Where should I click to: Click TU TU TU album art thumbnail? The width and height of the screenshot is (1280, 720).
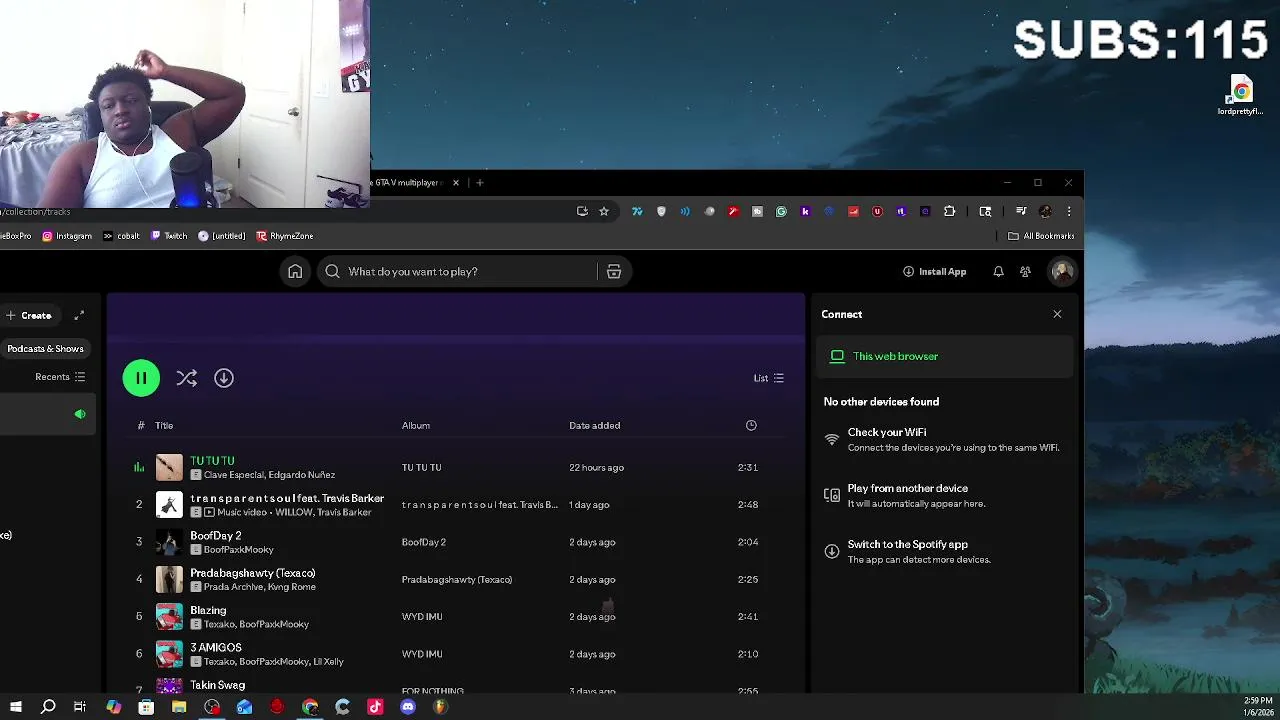tap(169, 467)
